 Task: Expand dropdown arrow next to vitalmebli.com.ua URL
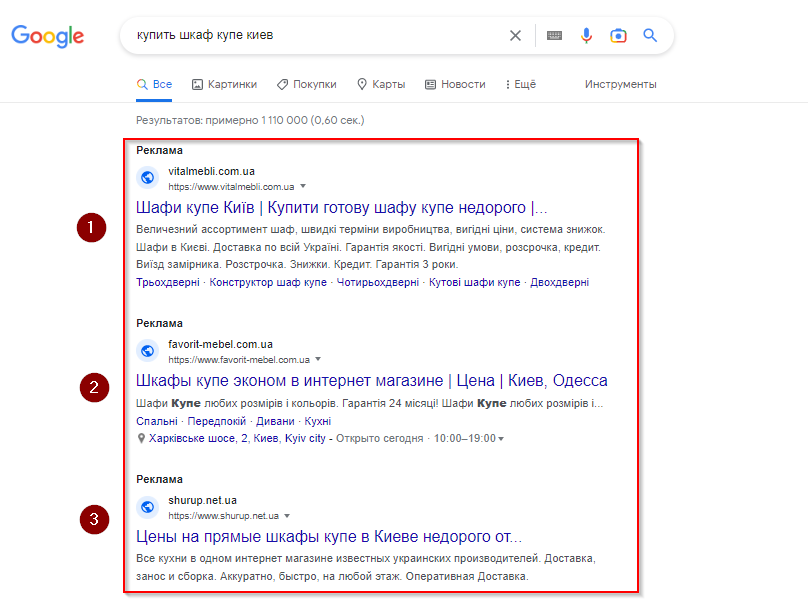[x=303, y=186]
